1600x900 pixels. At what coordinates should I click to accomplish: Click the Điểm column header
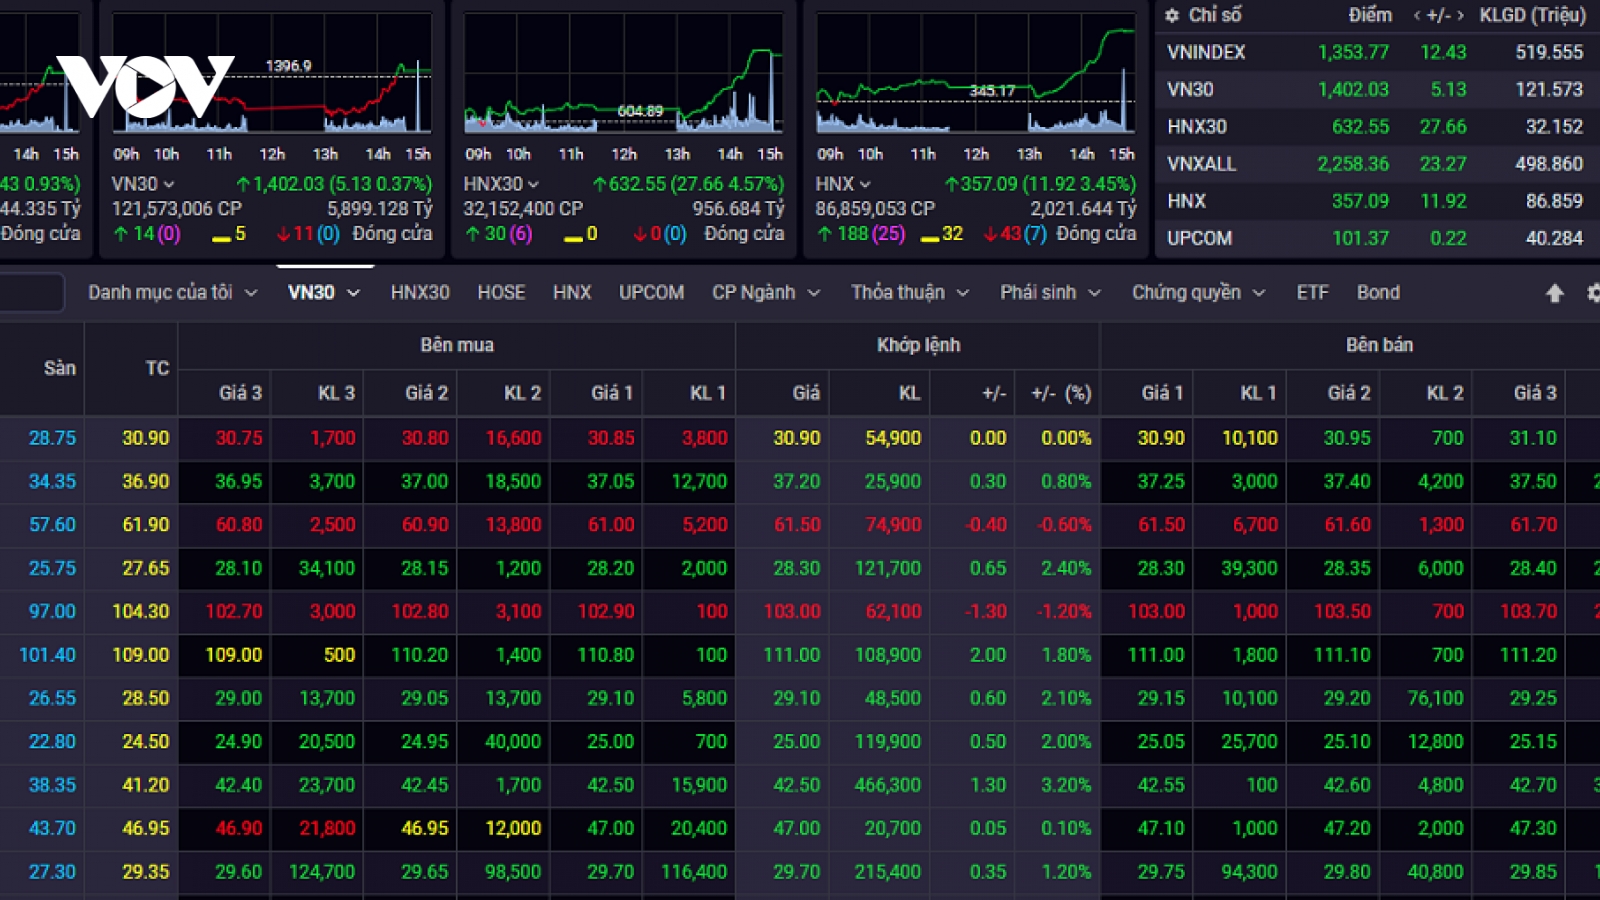tap(1369, 15)
